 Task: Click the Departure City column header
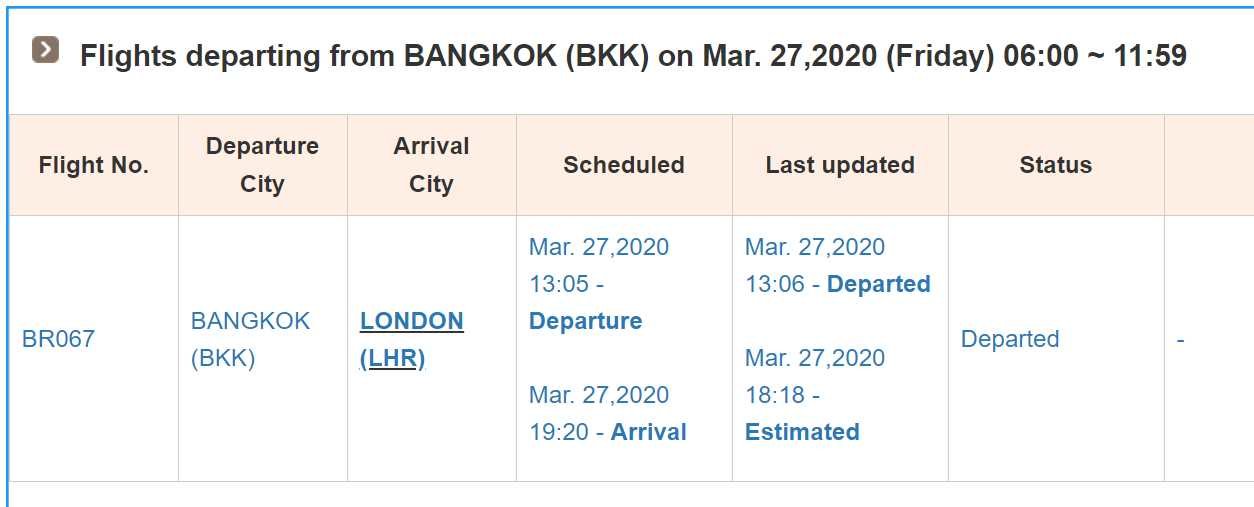pyautogui.click(x=262, y=165)
